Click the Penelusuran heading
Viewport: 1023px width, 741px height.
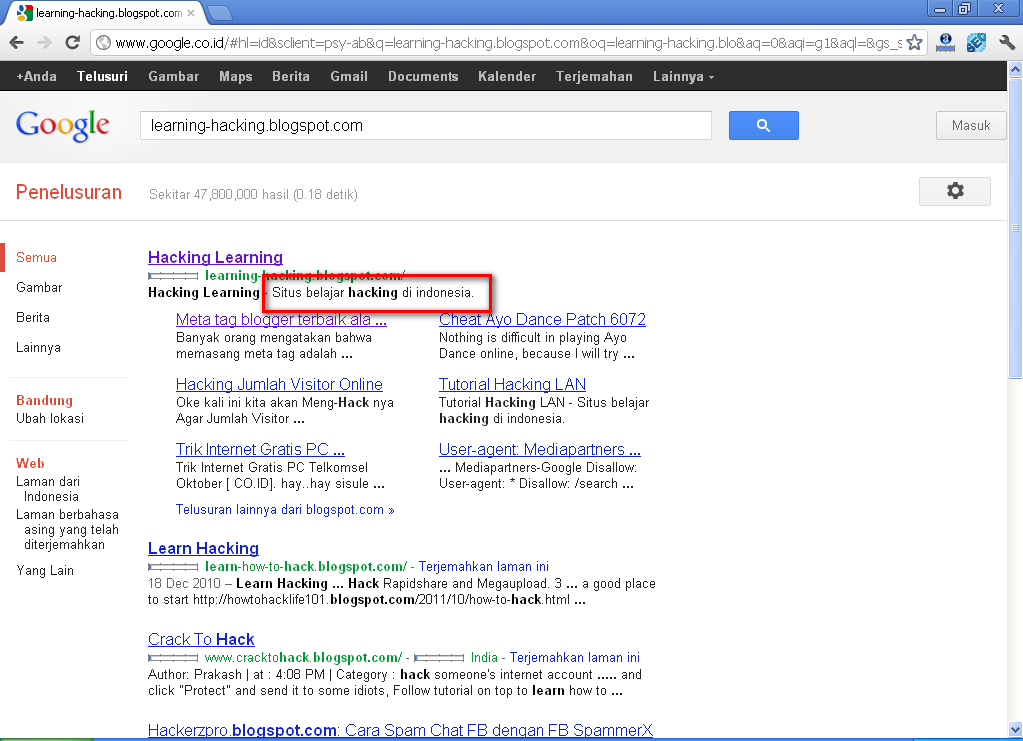point(69,192)
